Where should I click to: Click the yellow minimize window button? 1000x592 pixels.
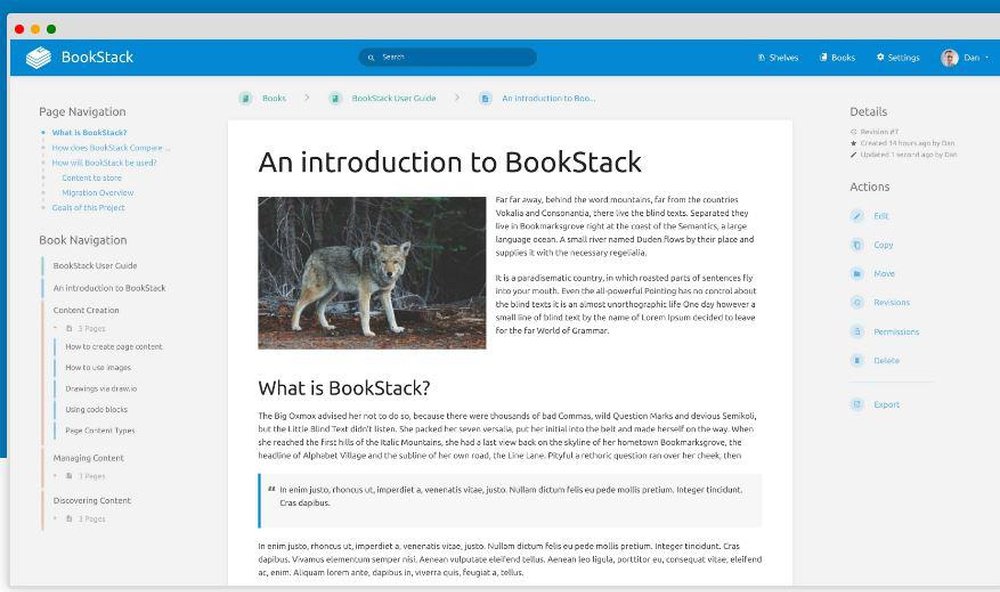click(35, 29)
